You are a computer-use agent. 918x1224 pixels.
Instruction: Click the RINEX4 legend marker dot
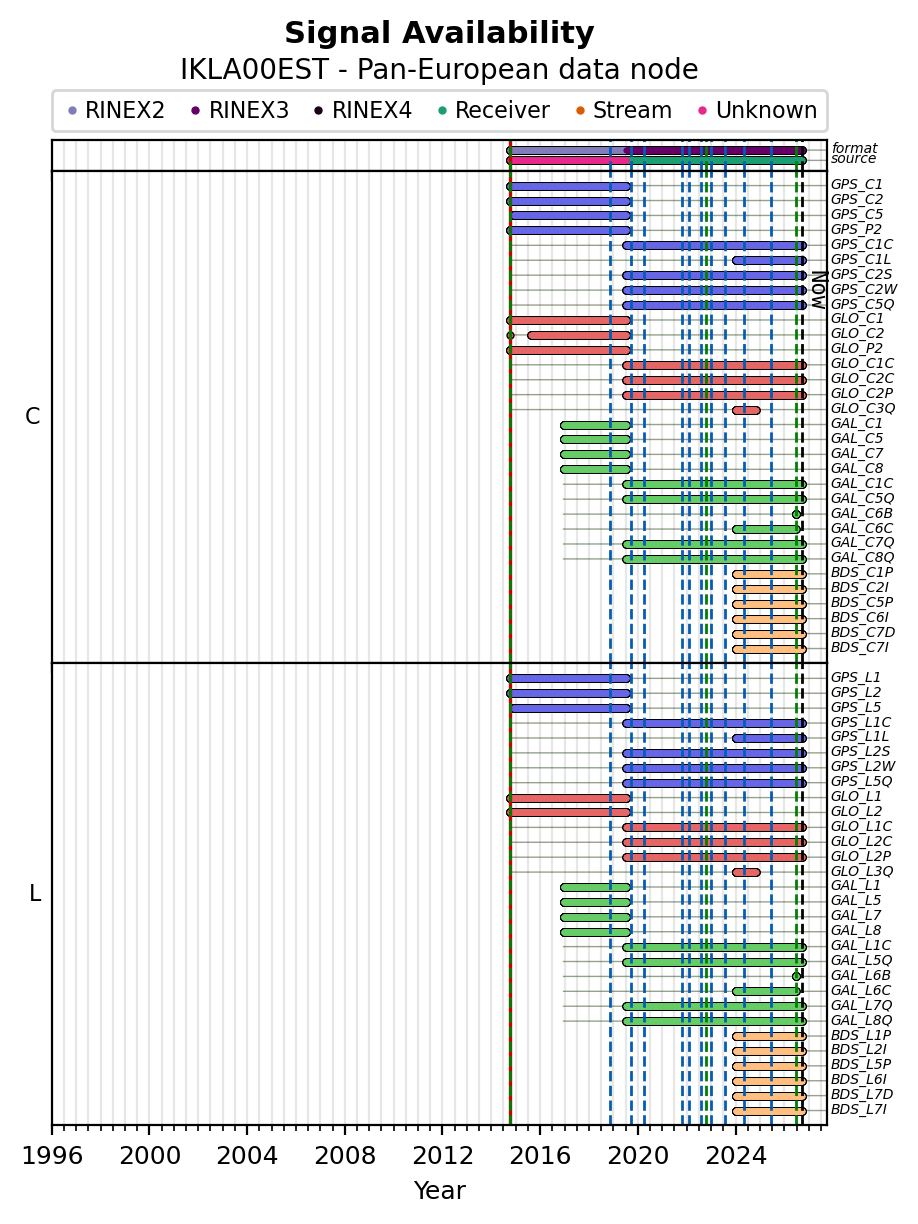(x=319, y=111)
